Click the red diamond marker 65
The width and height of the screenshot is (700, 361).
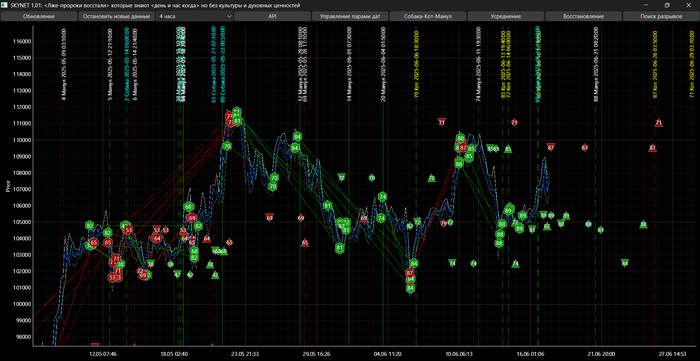click(x=229, y=242)
